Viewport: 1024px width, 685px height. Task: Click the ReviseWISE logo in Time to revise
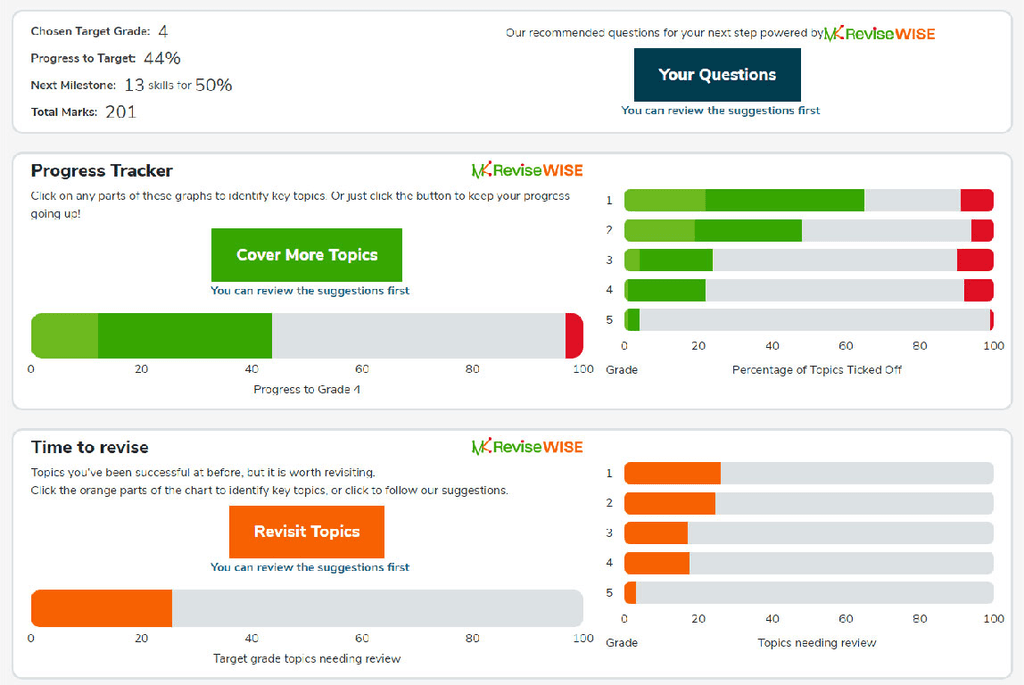click(527, 447)
